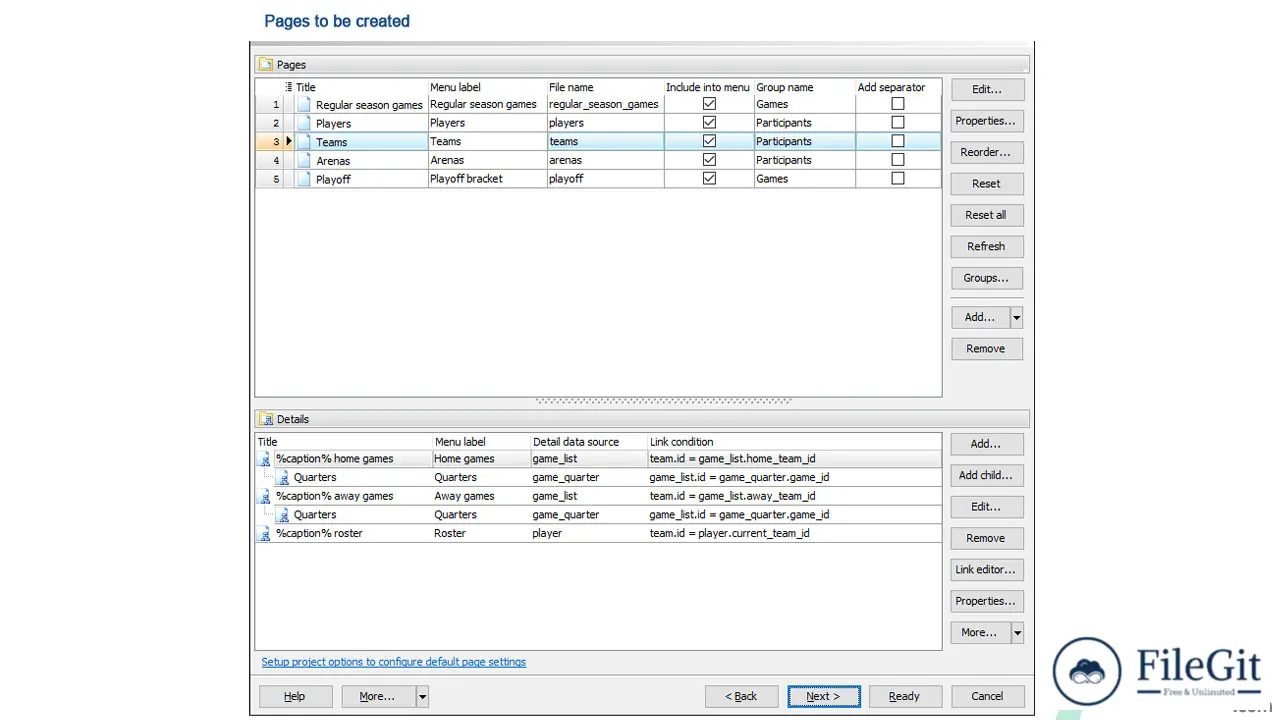Click the detail icon for %caption% roster
Image resolution: width=1280 pixels, height=720 pixels.
[264, 534]
